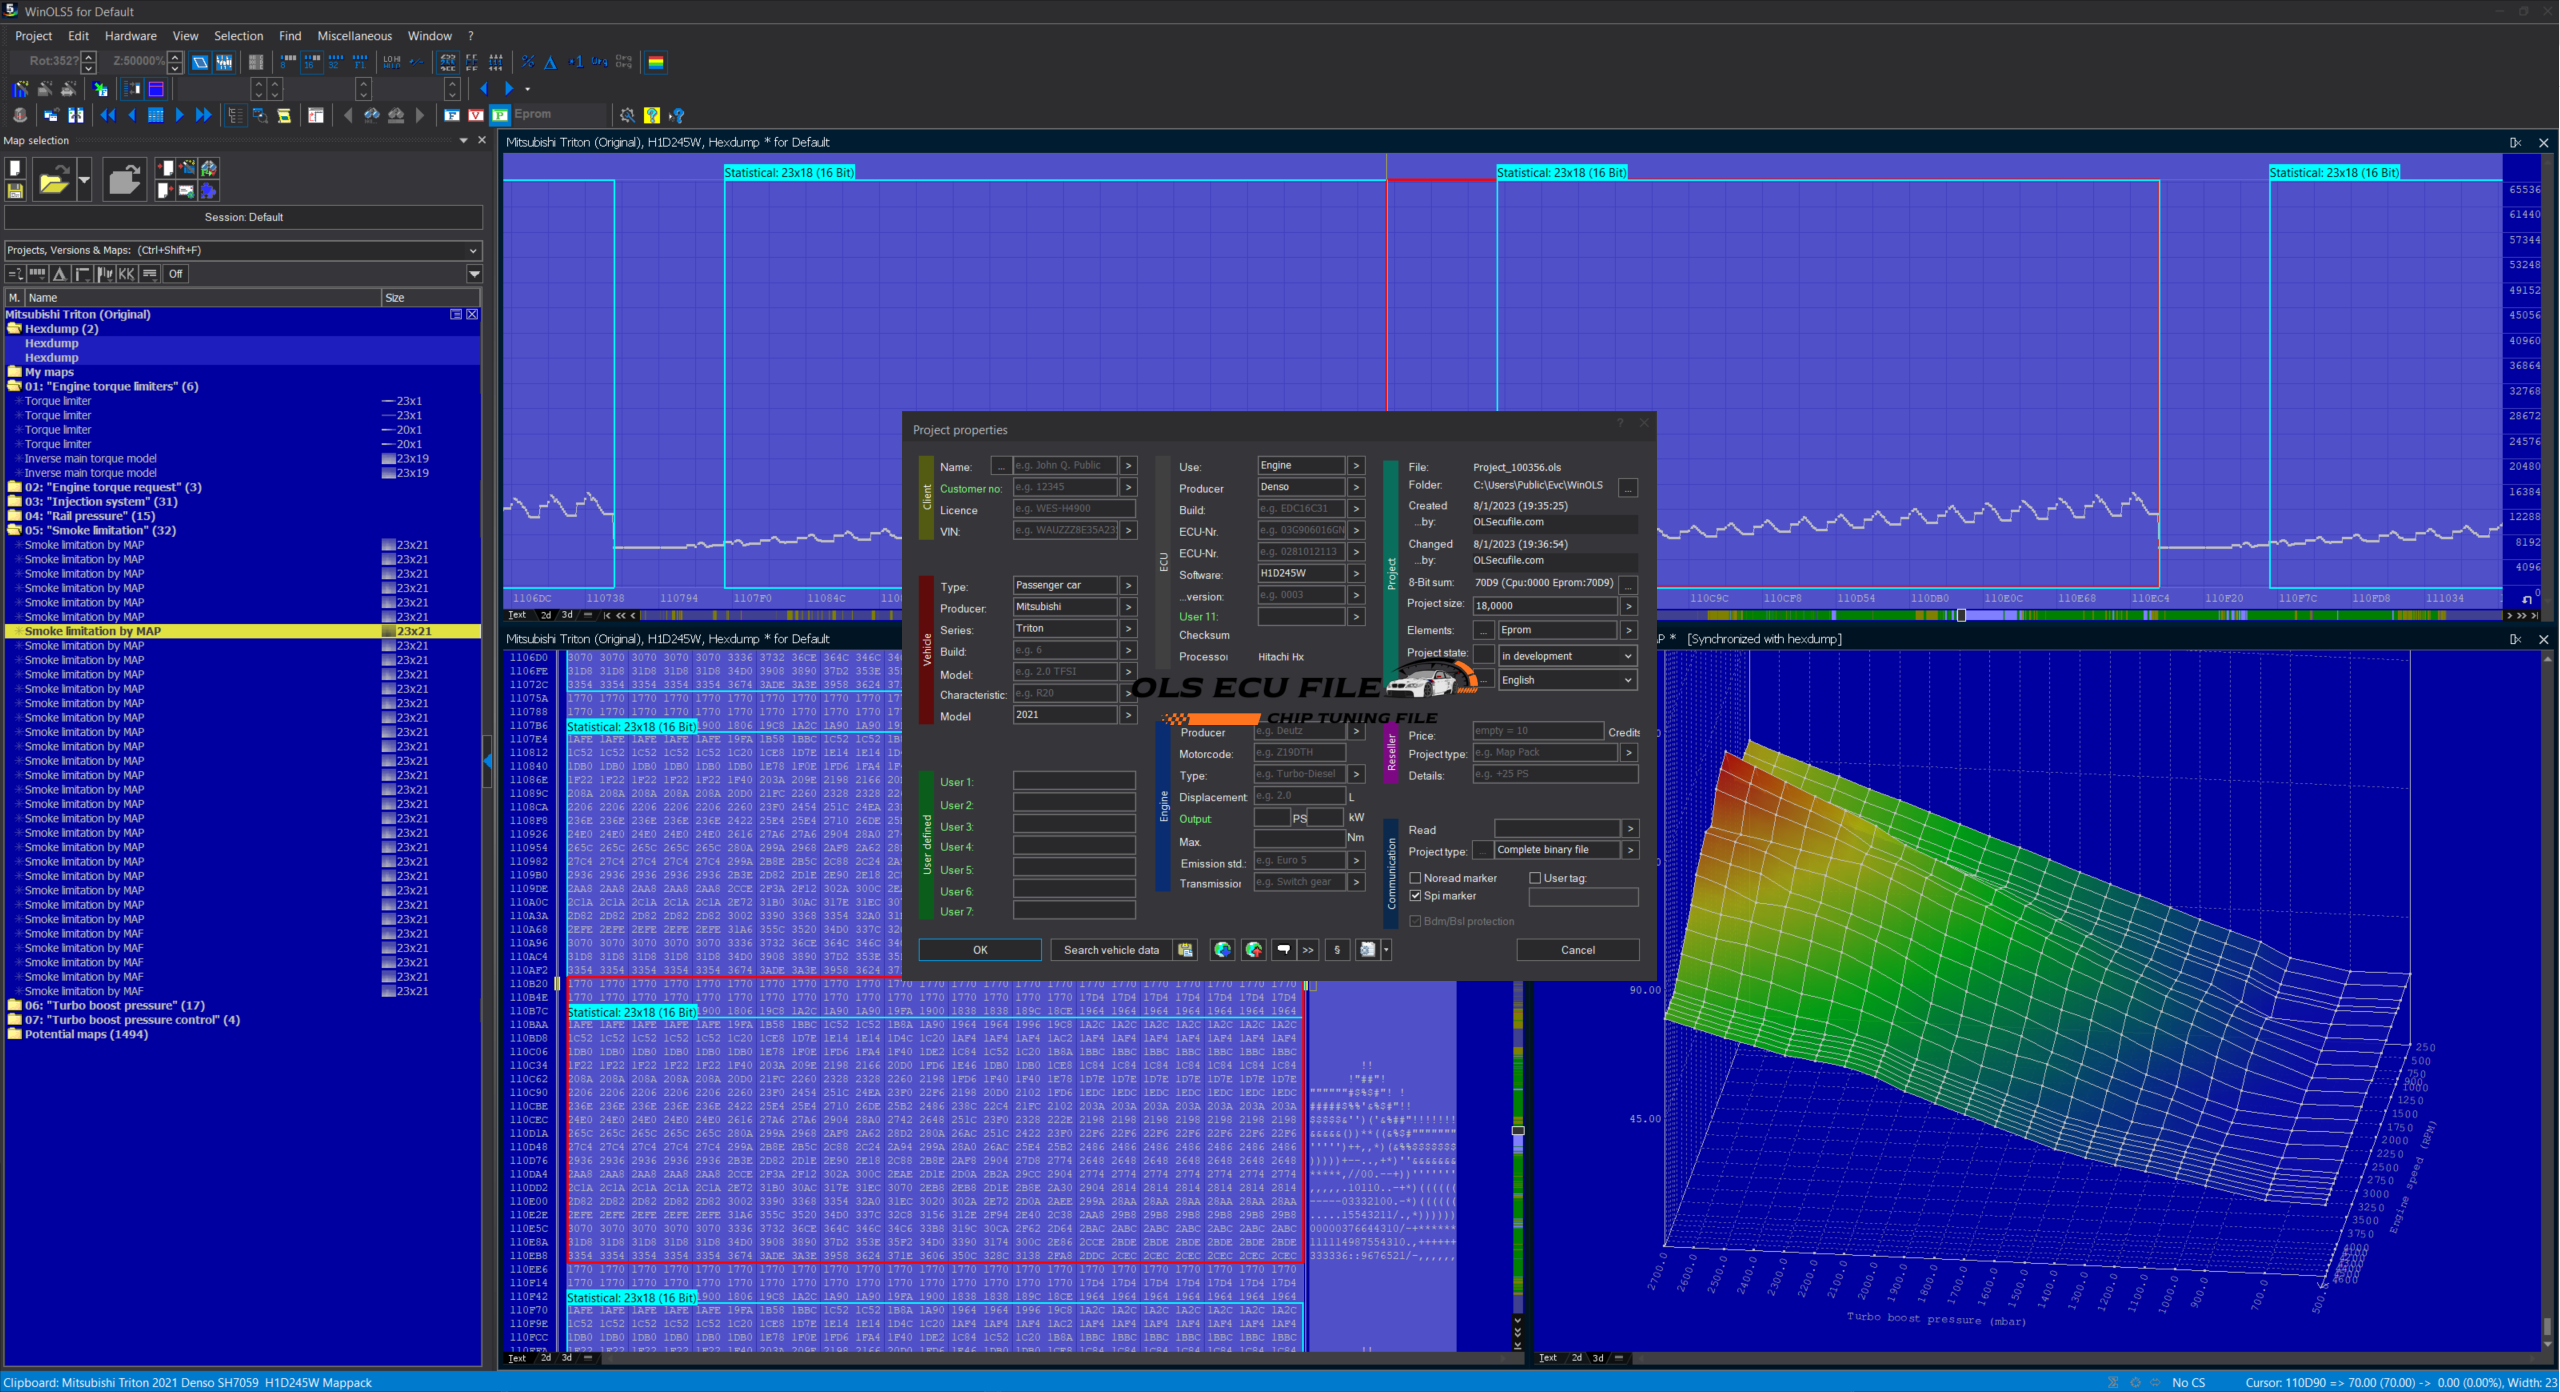
Task: Click the percent difference display icon
Action: 528,62
